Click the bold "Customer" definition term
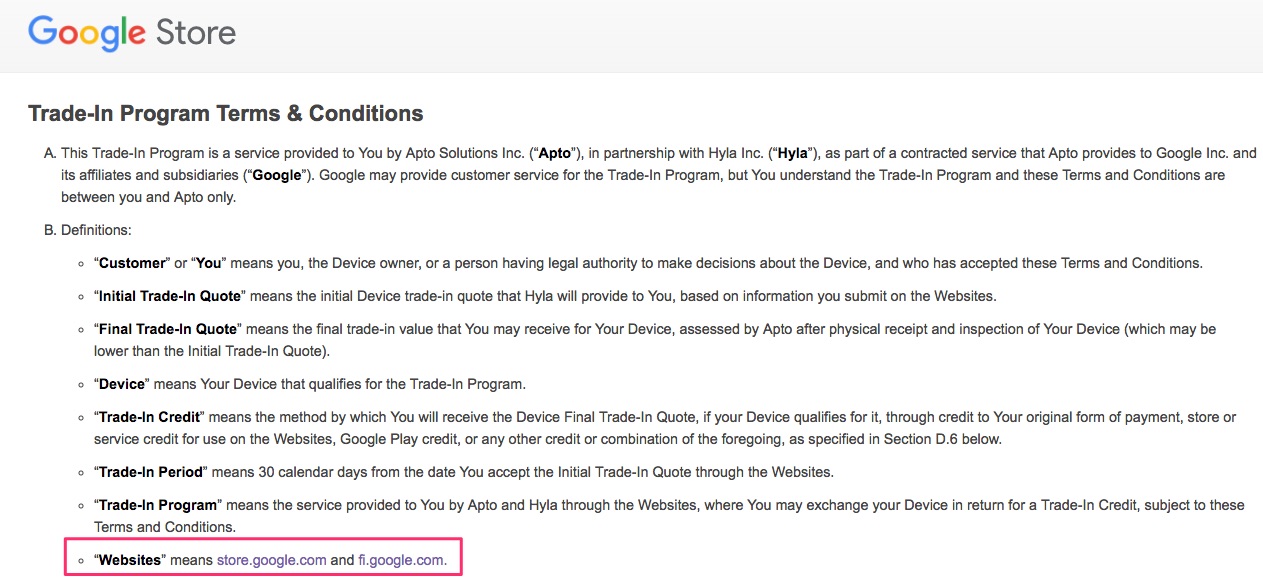Image resolution: width=1263 pixels, height=580 pixels. (132, 263)
